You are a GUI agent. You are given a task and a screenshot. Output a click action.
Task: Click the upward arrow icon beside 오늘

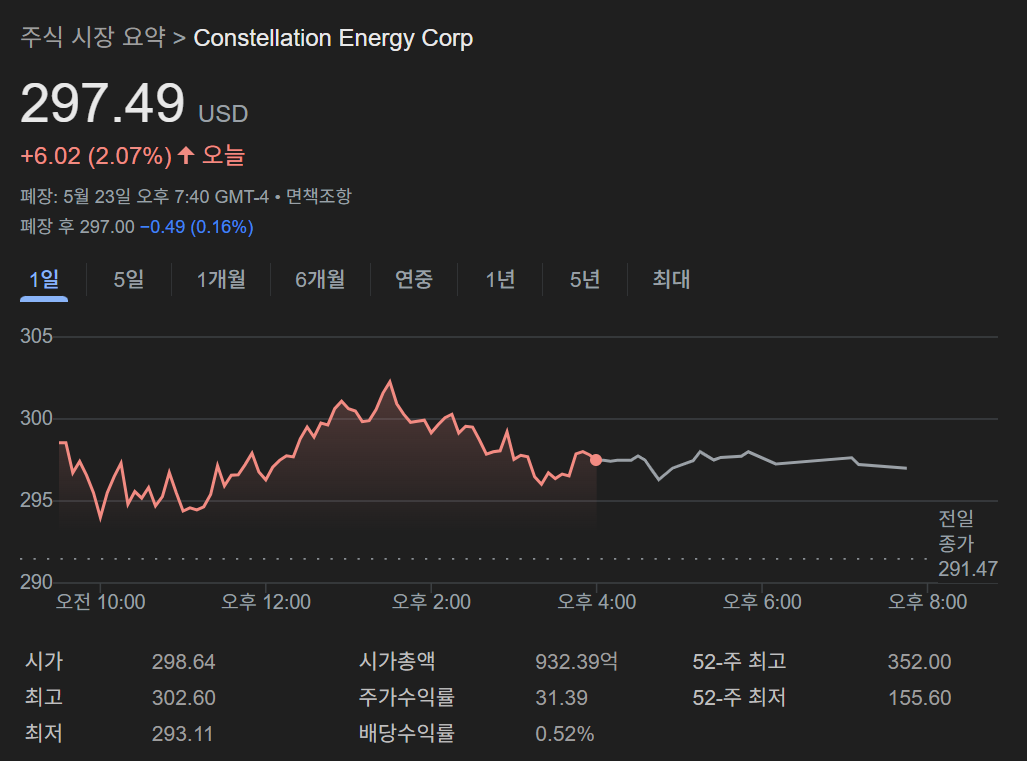(x=186, y=155)
